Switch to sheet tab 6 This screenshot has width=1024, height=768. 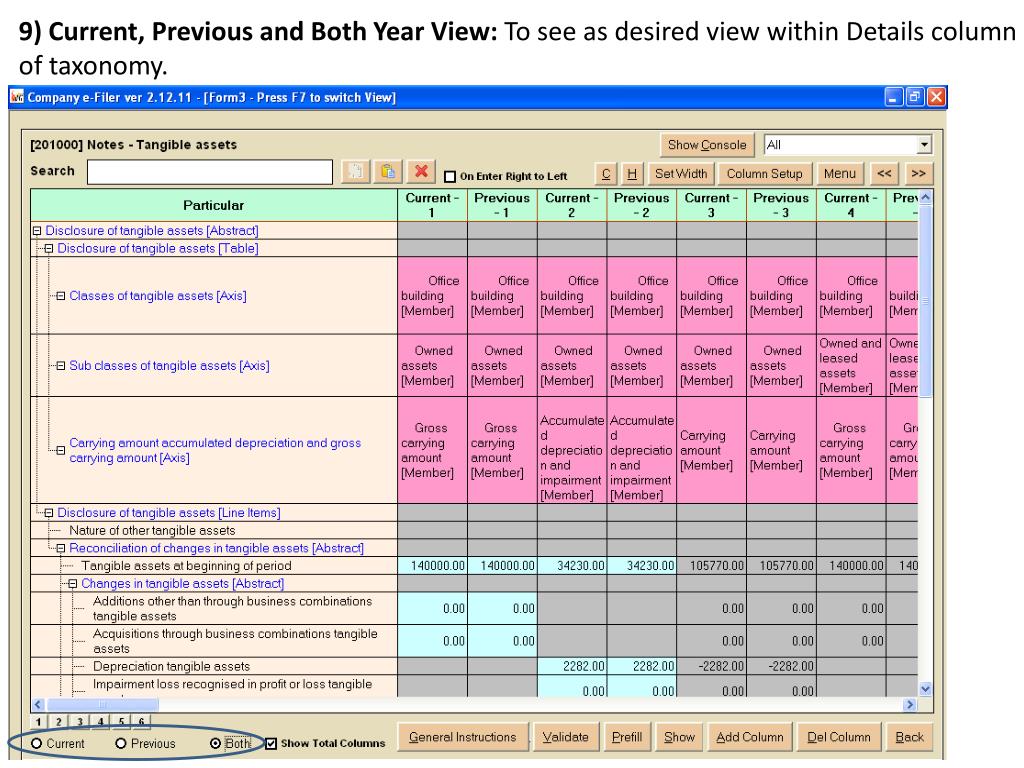[x=141, y=722]
